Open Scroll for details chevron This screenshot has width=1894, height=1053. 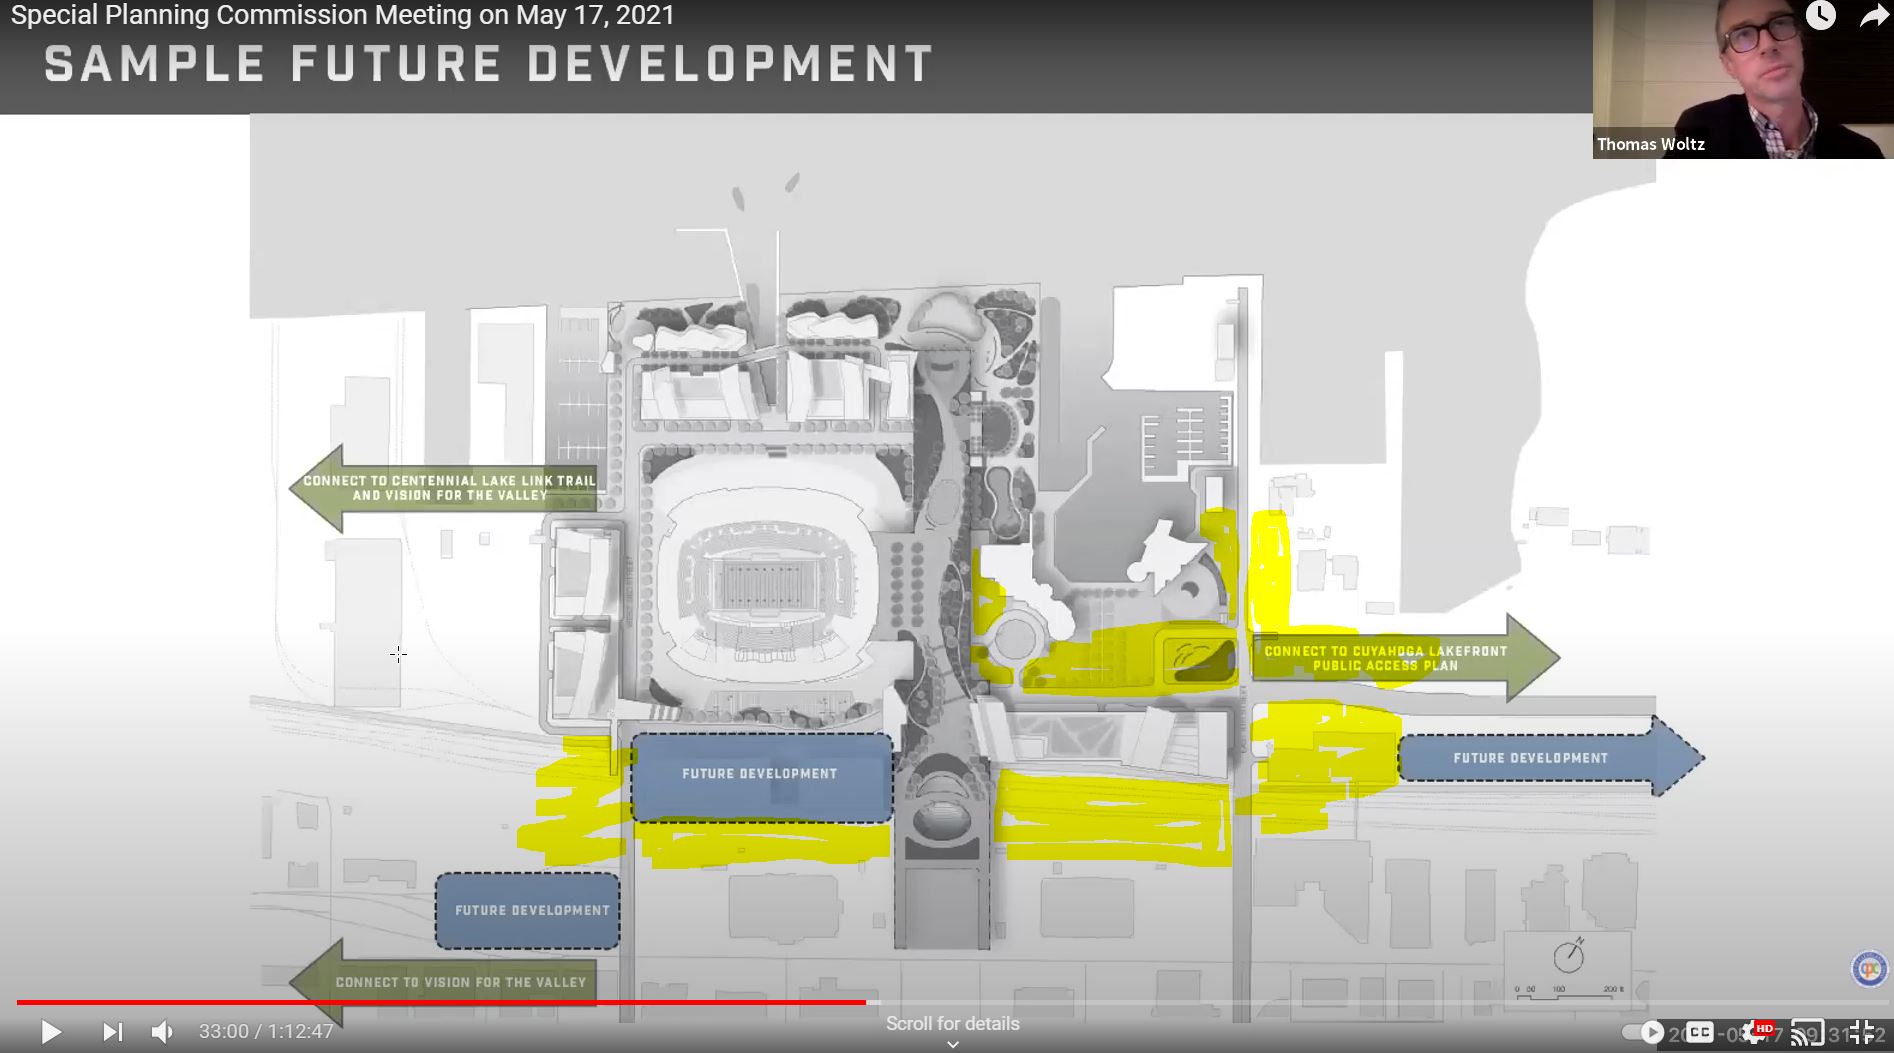[953, 1043]
